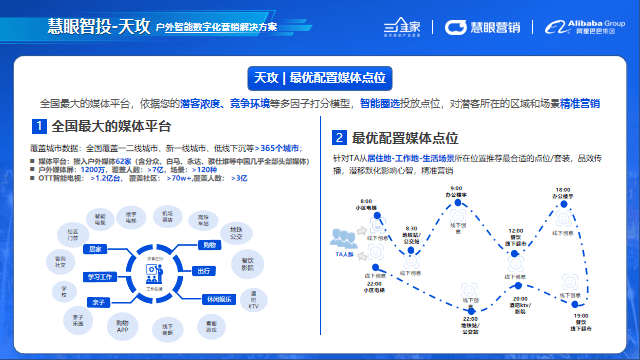Click the blue number 1 badge
The image size is (640, 360).
[x=39, y=126]
